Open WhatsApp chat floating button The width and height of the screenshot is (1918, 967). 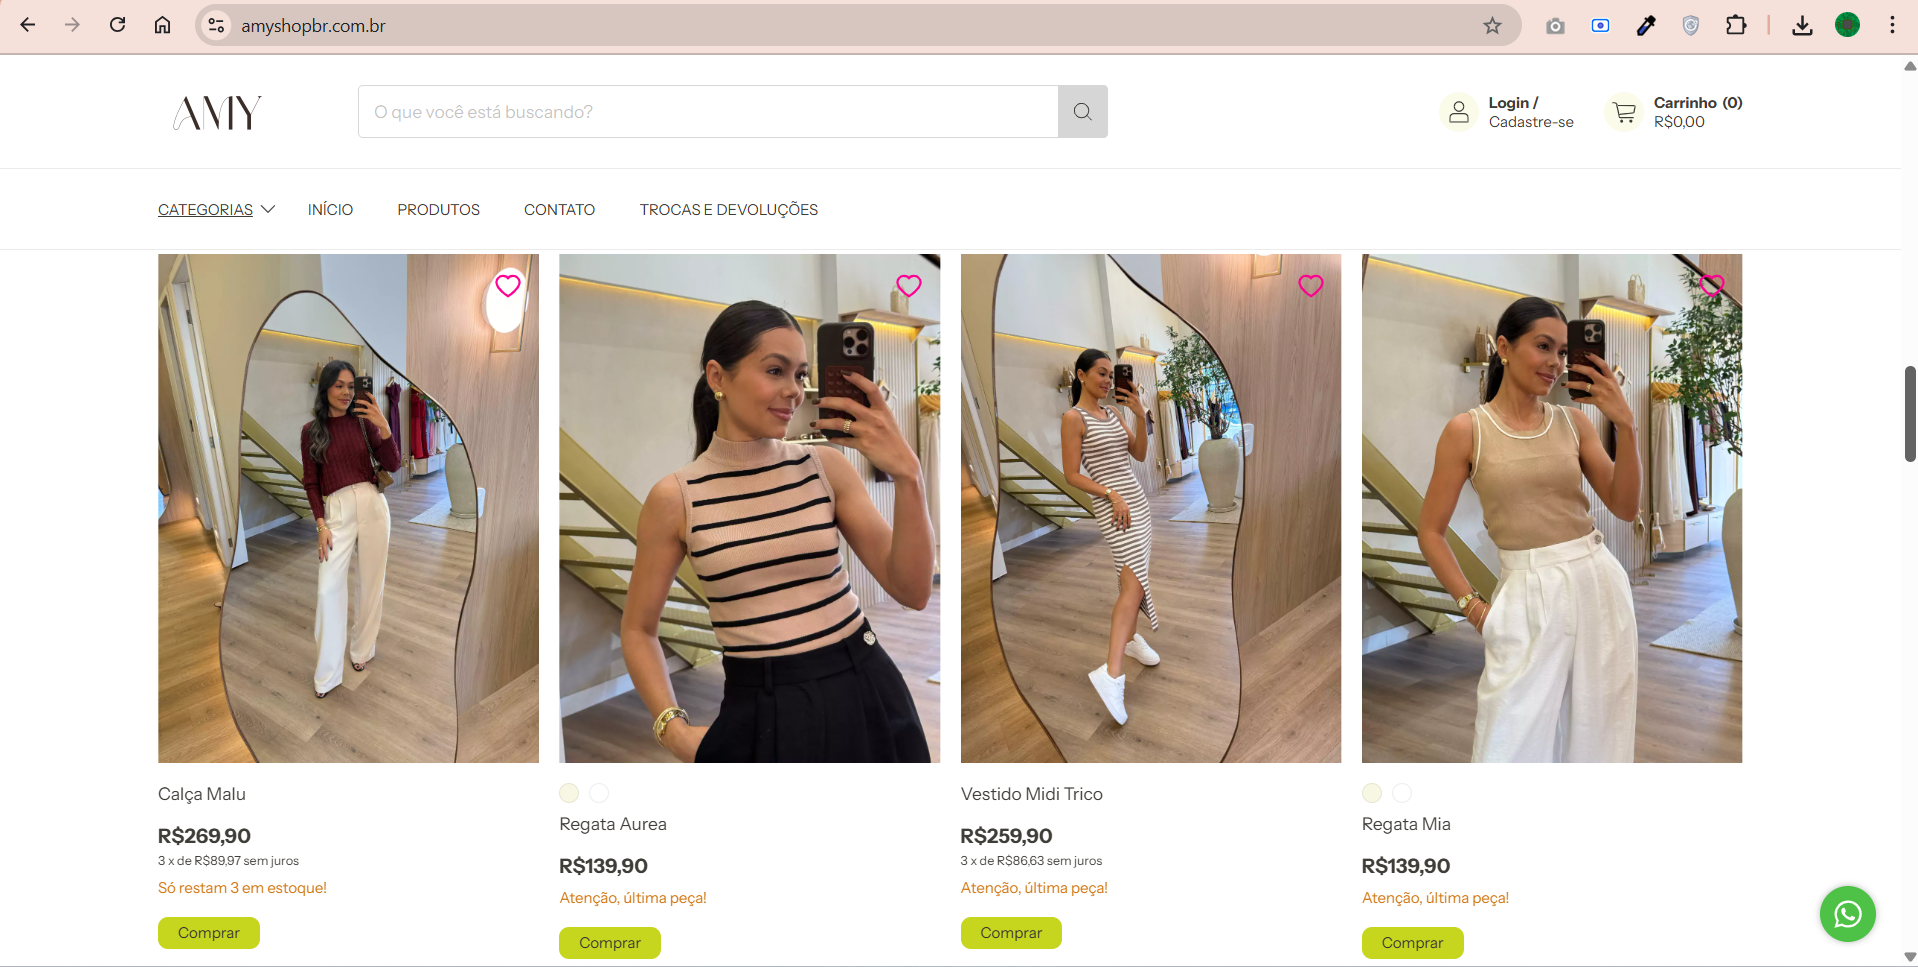pyautogui.click(x=1847, y=914)
